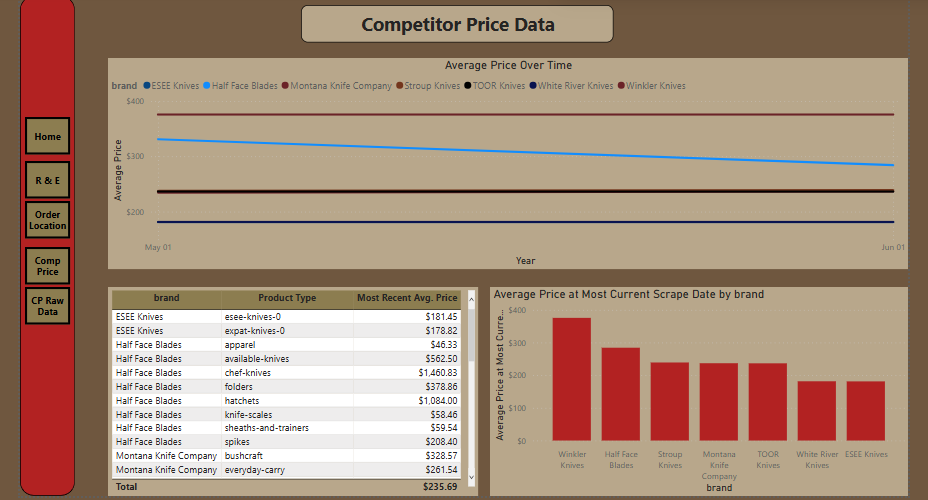Viewport: 928px width, 500px height.
Task: Click the May 01 axis label
Action: point(158,247)
